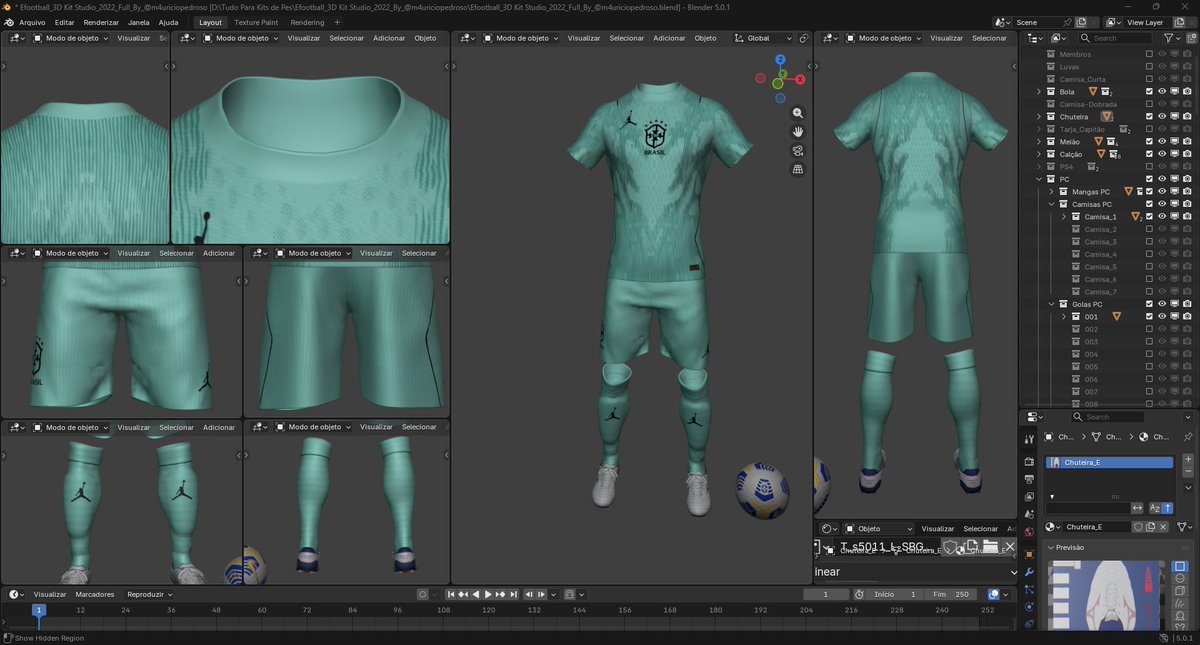Screen dimensions: 1200x645
Task: Add a new material slot with plus
Action: pyautogui.click(x=1188, y=458)
